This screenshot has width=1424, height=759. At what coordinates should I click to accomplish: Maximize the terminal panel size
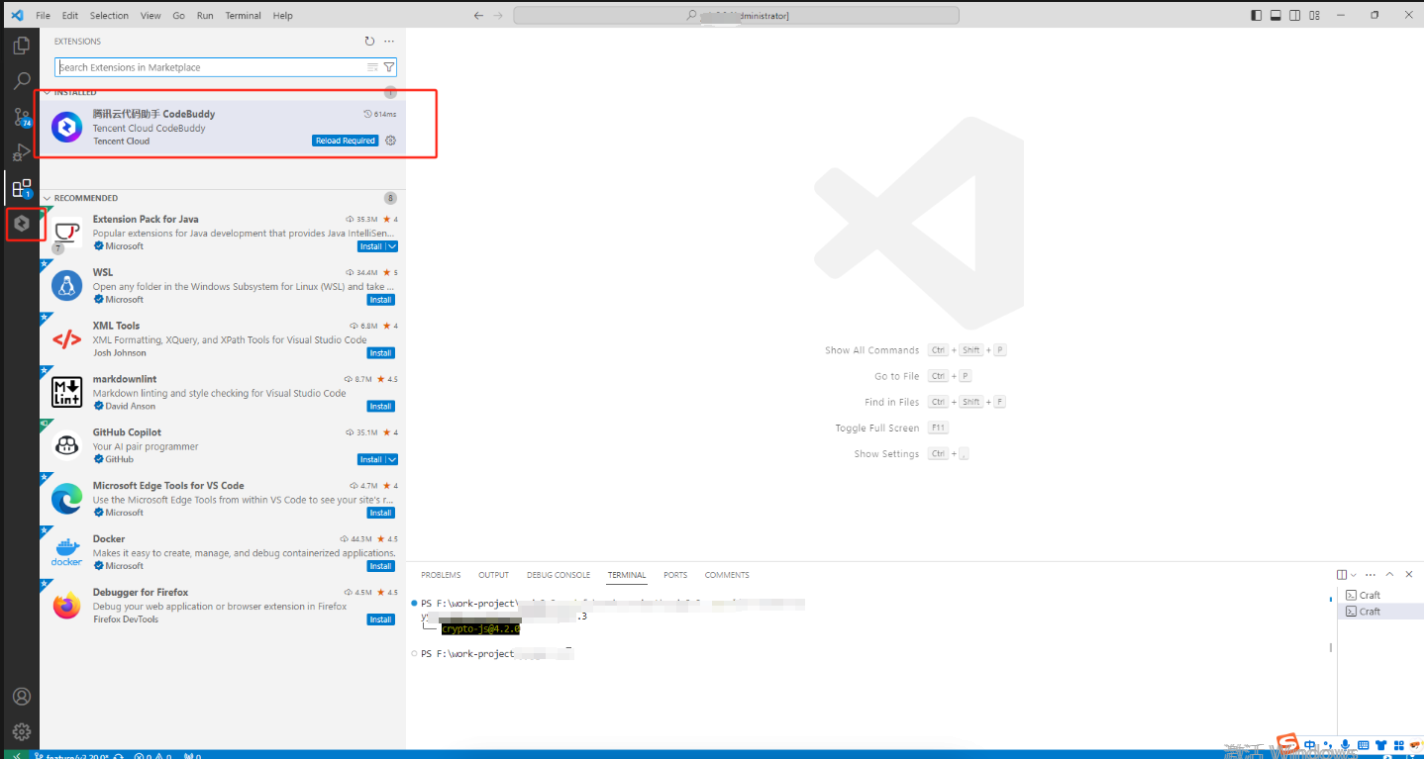pyautogui.click(x=1390, y=575)
